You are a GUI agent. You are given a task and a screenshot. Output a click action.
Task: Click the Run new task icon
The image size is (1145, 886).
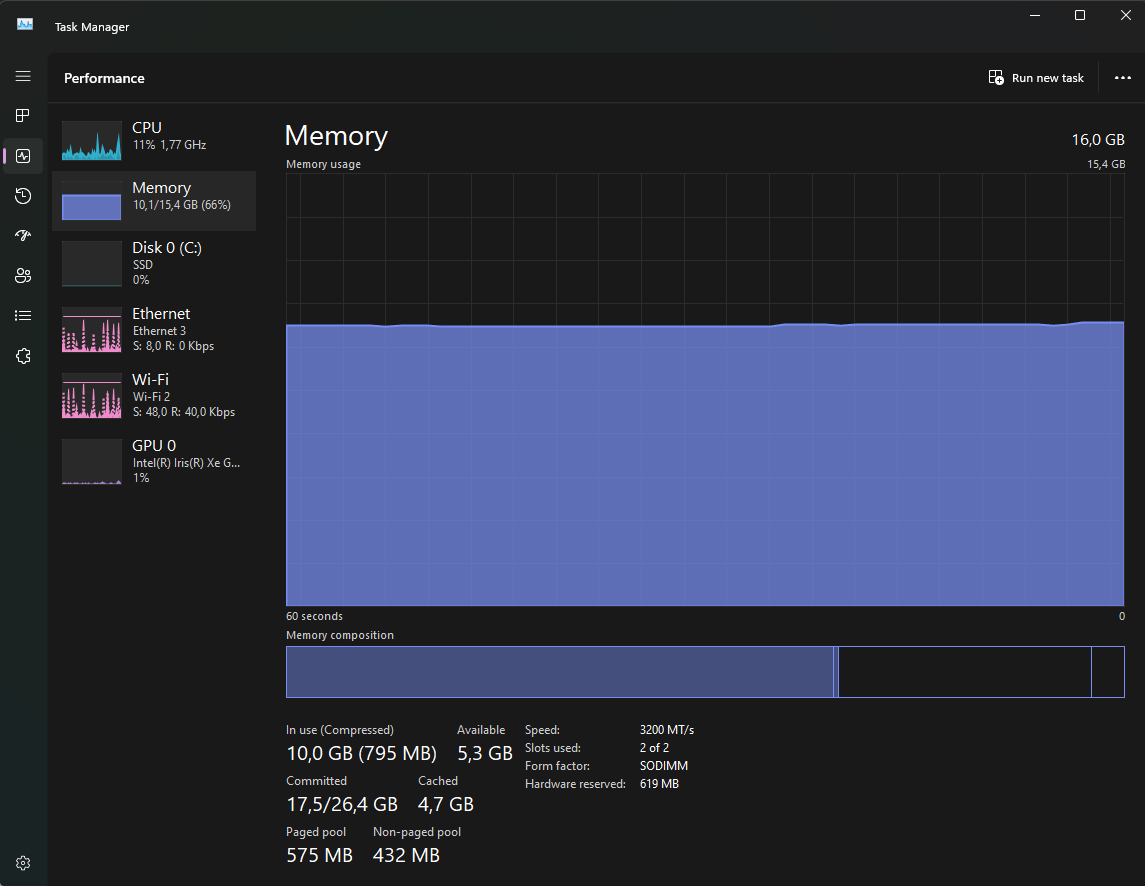click(996, 77)
